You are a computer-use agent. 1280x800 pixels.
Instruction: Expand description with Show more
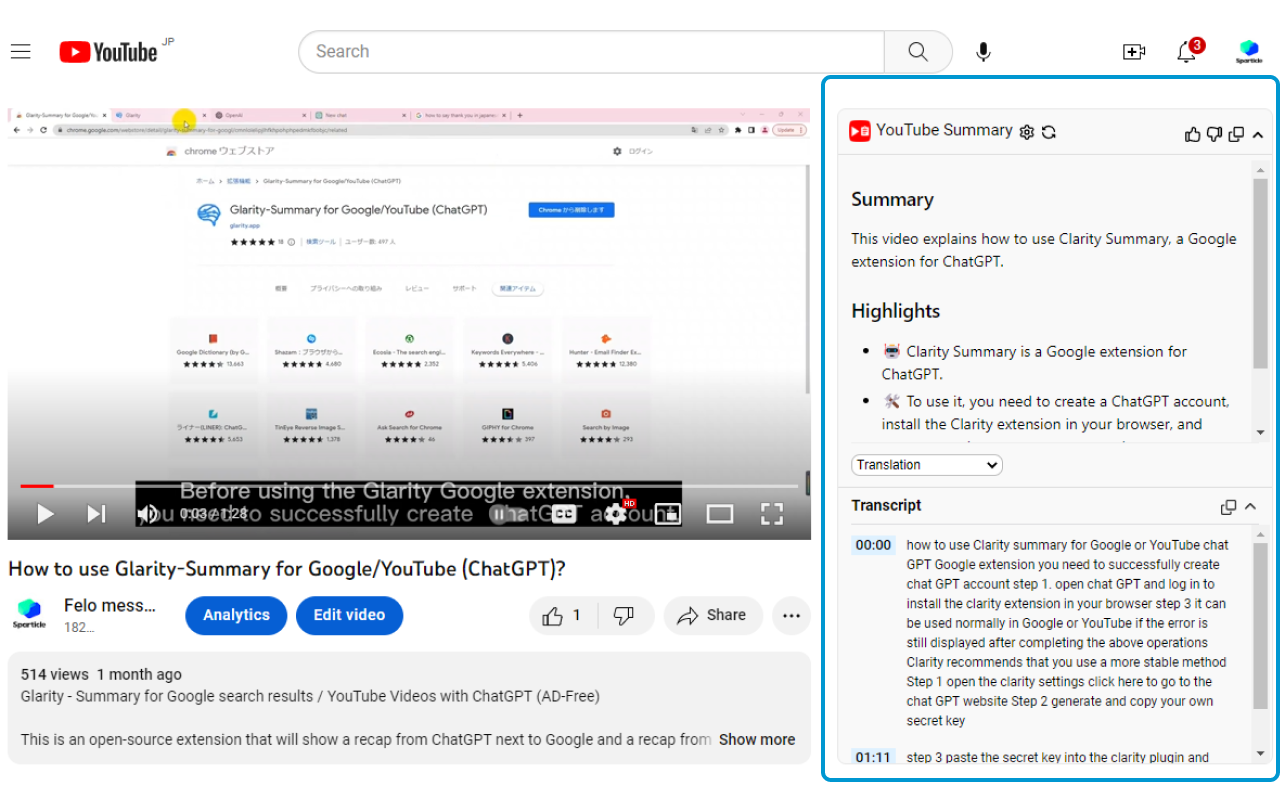pos(757,740)
